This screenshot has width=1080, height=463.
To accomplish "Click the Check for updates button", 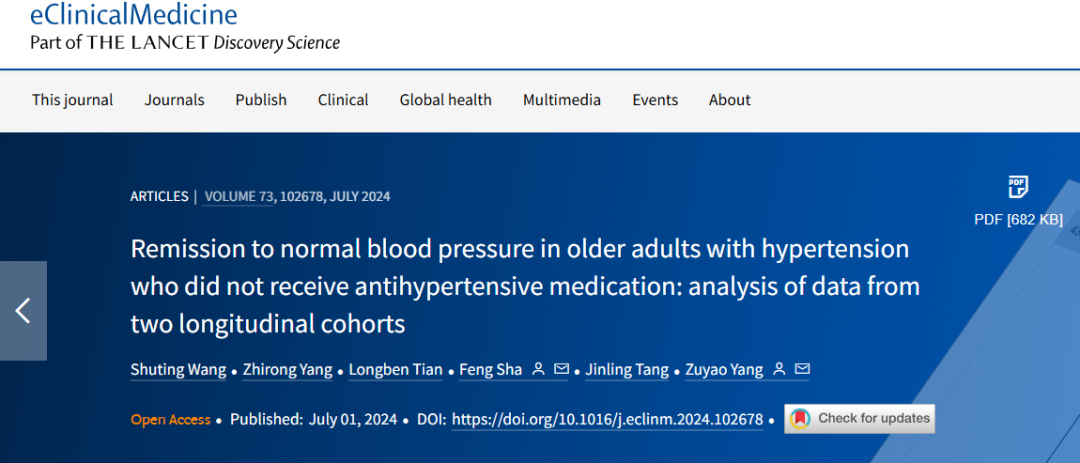I will 860,418.
